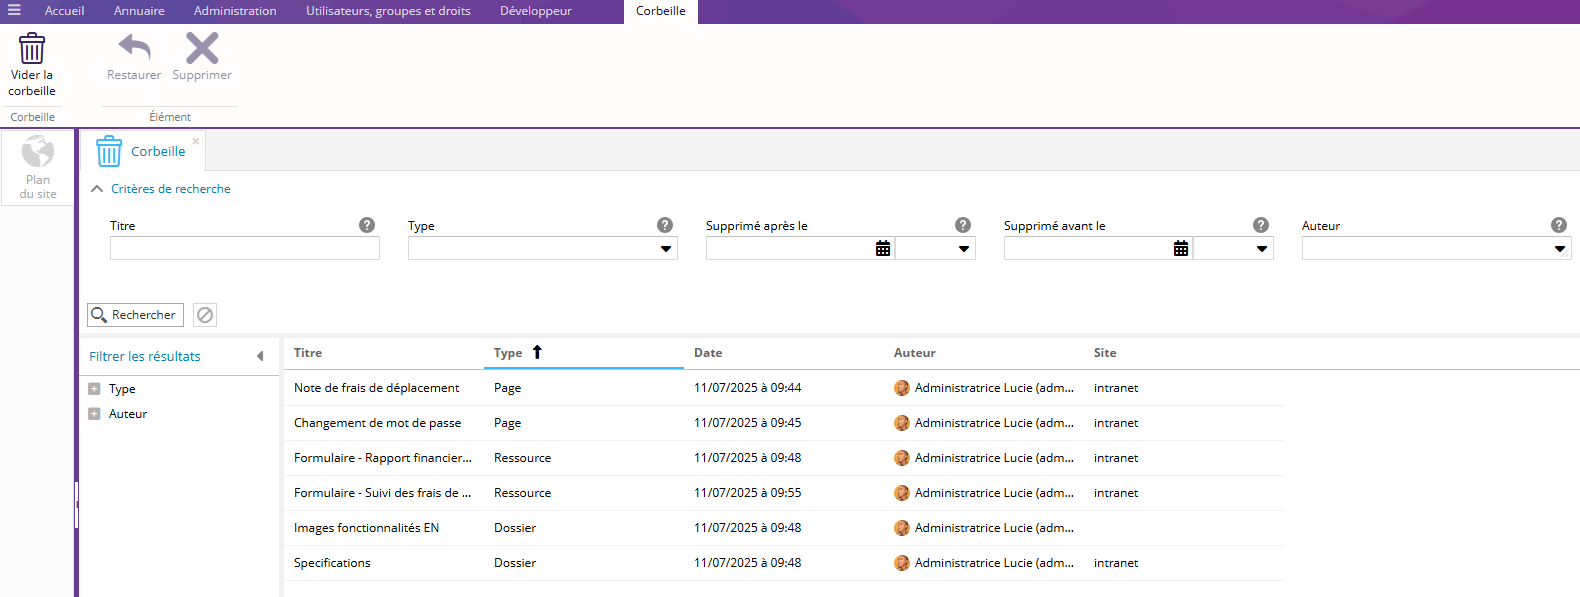Collapse the Critères de recherche section

pos(97,188)
